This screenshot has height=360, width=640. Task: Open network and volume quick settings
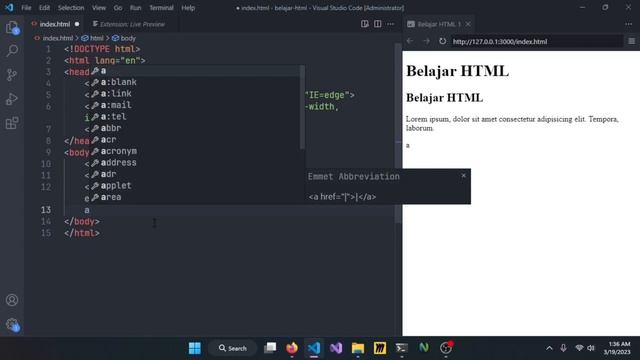[x=585, y=348]
